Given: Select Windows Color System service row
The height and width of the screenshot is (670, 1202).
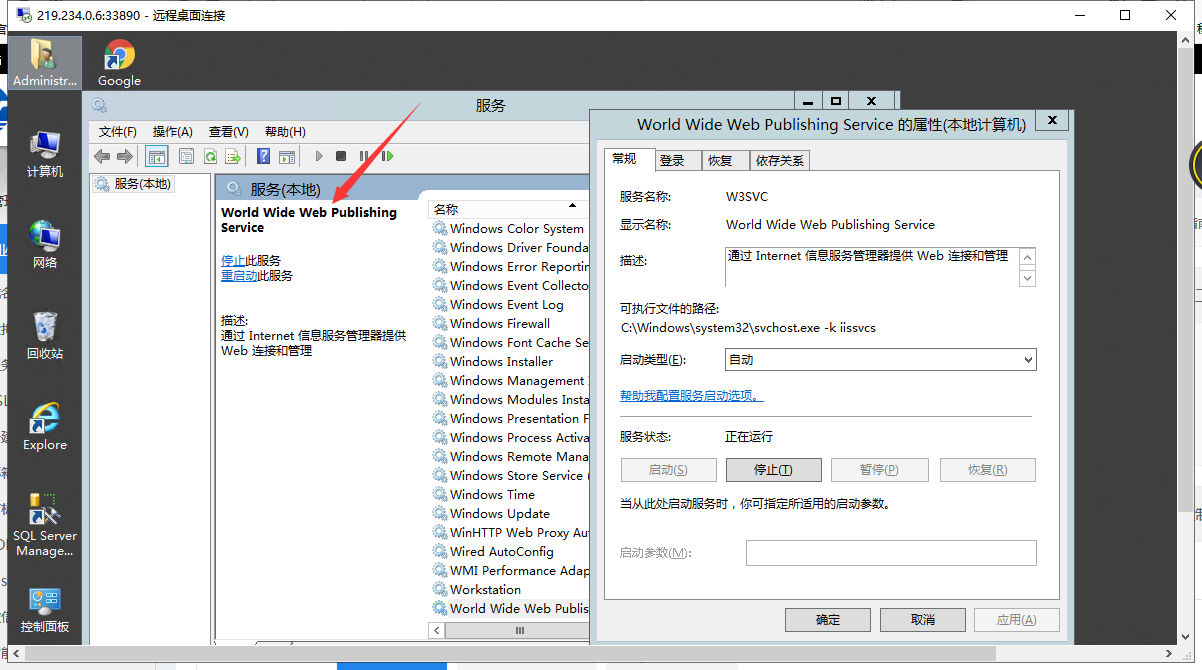Looking at the screenshot, I should 510,229.
